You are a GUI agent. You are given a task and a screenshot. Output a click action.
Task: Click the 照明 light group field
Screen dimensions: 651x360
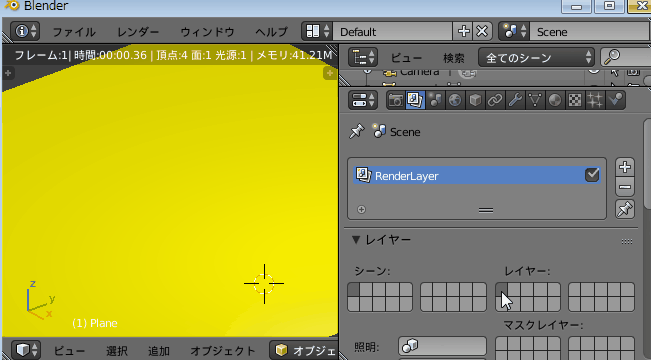(442, 346)
